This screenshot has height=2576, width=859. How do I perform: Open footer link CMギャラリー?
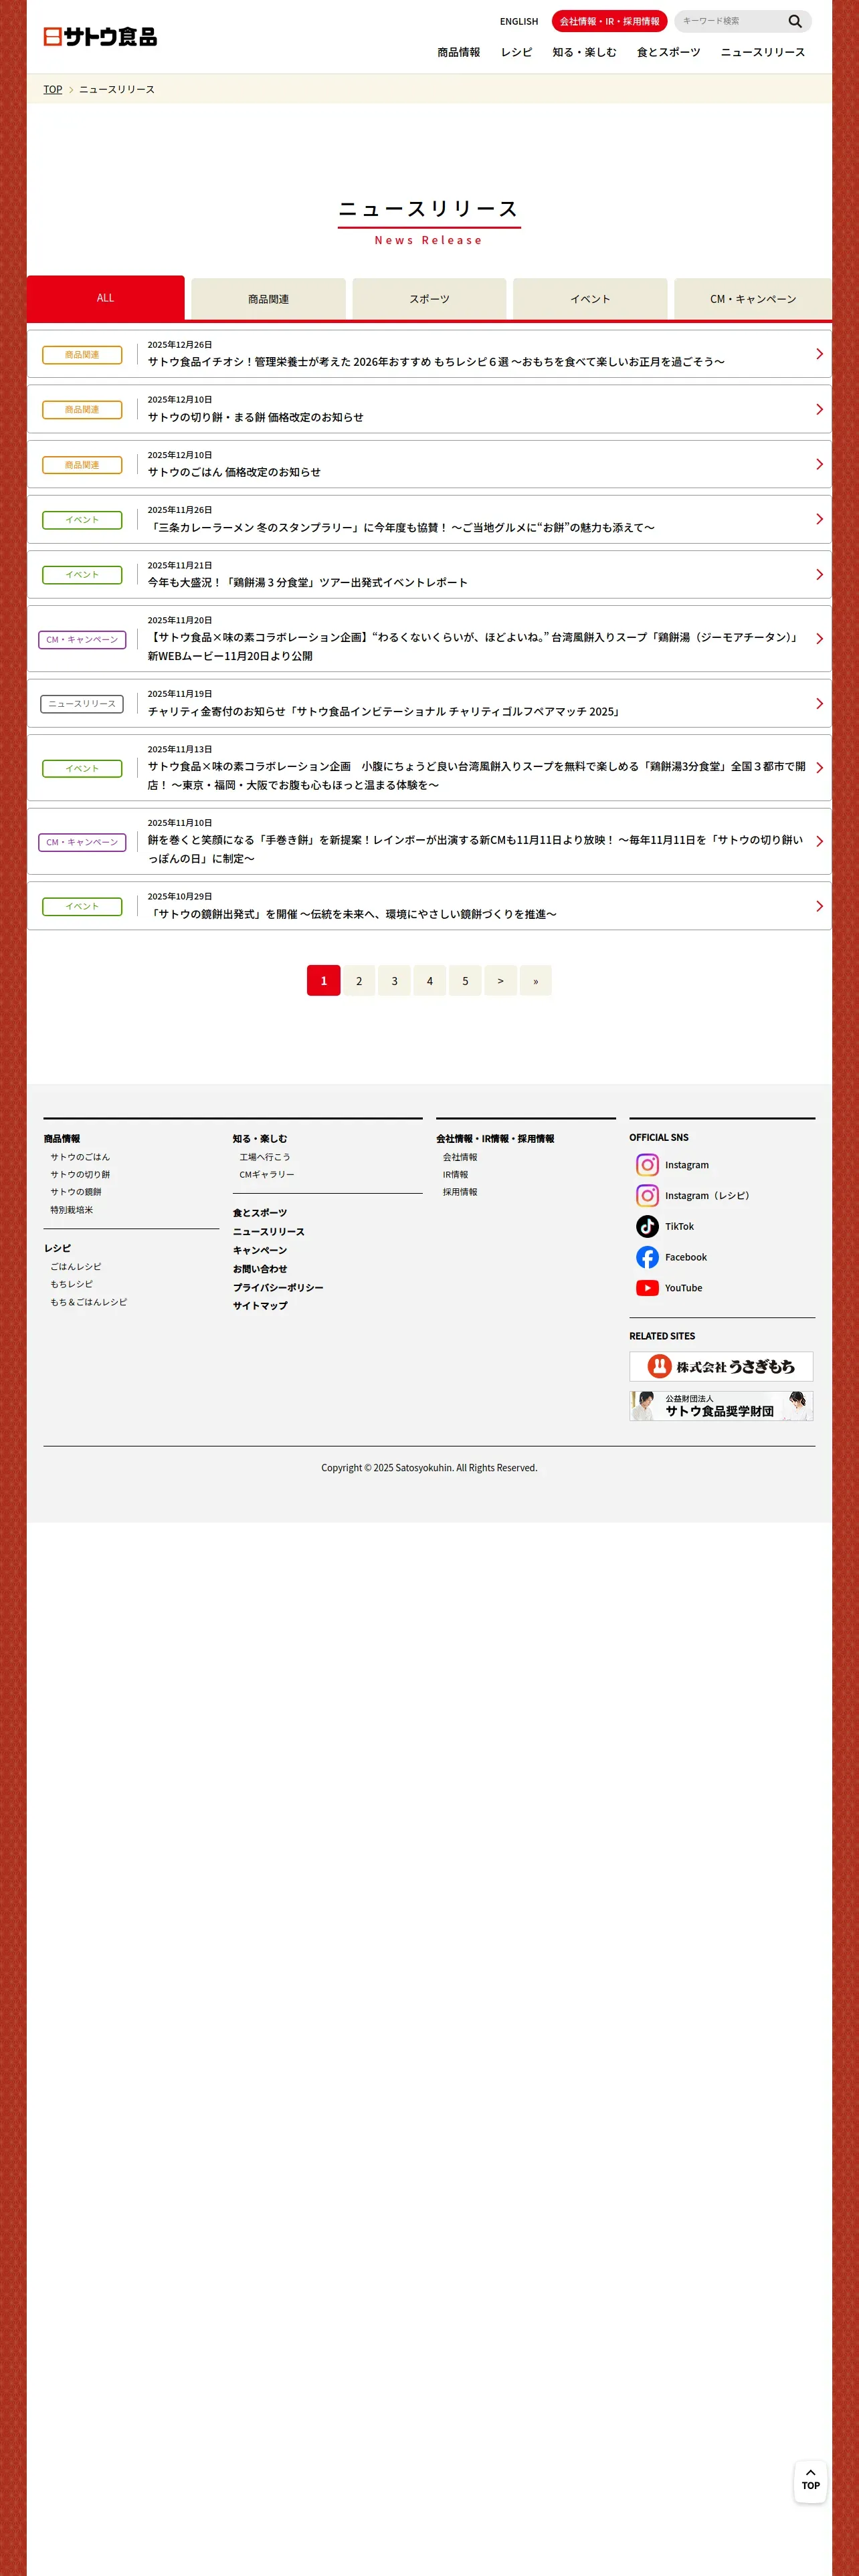[267, 1174]
